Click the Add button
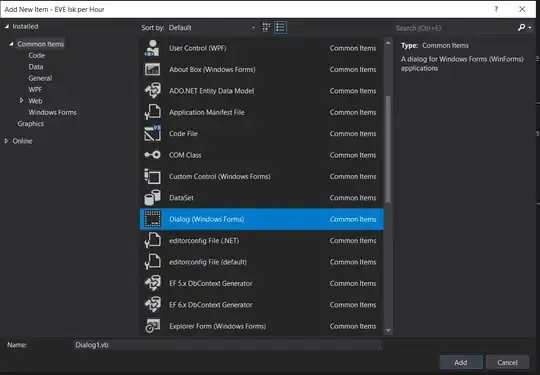This screenshot has height=375, width=540. [x=460, y=362]
